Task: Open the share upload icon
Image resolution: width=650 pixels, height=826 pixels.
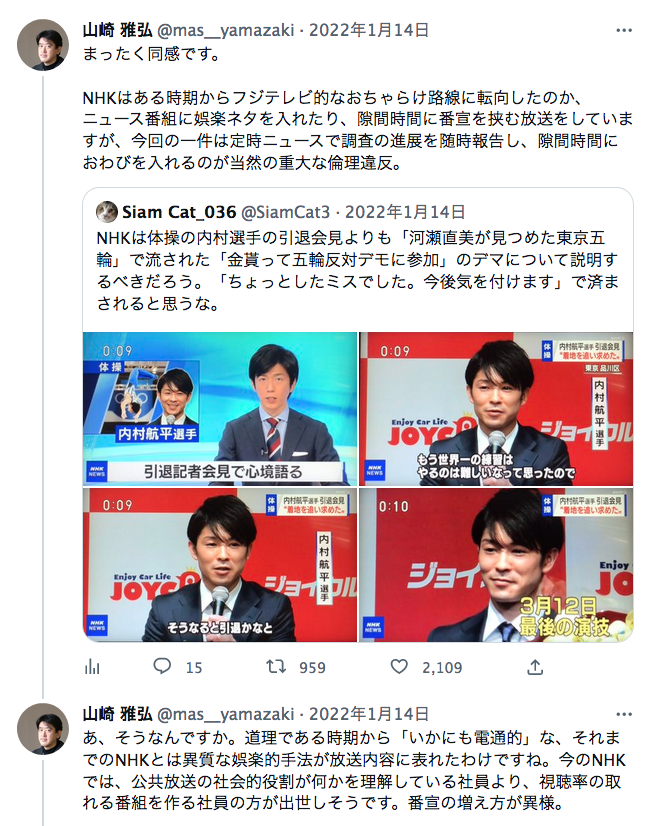Action: tap(535, 667)
